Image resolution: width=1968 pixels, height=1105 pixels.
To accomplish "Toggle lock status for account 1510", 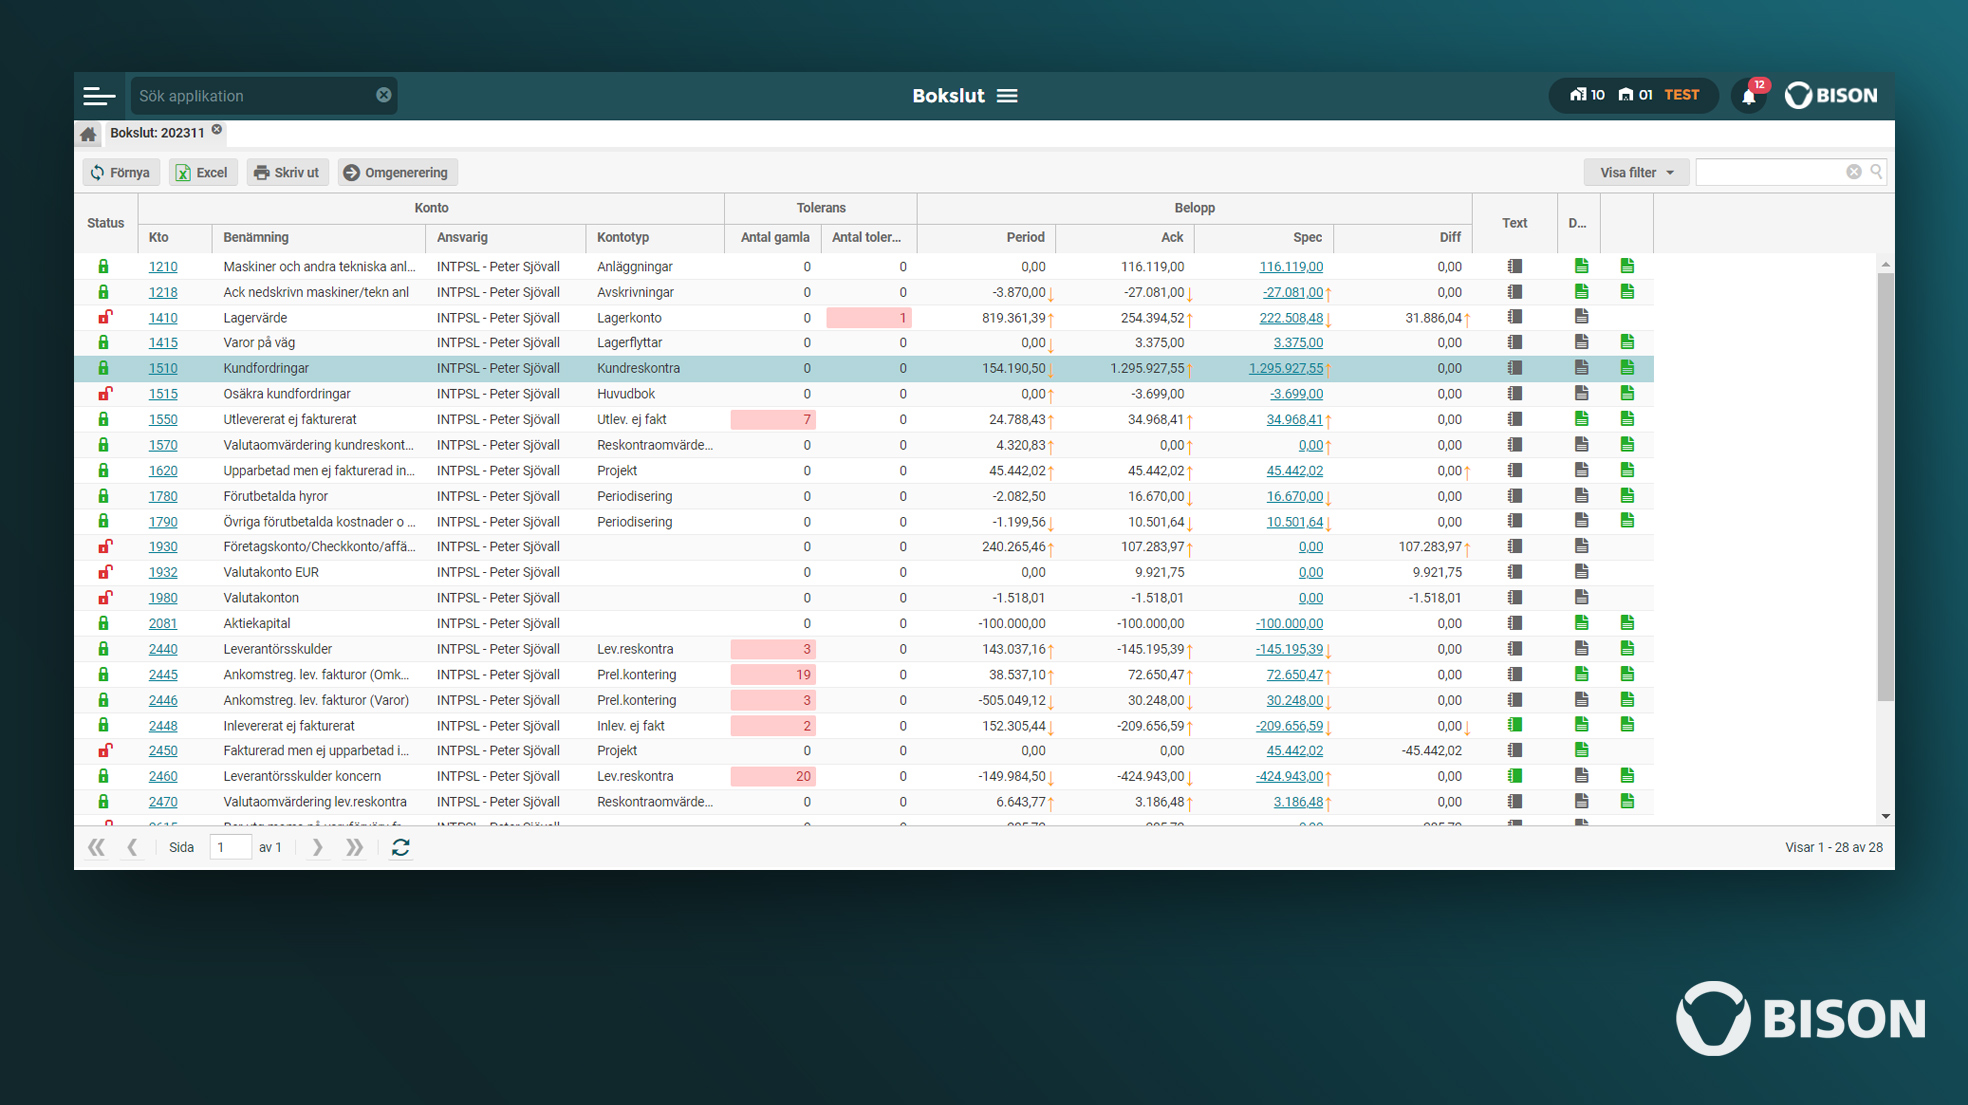I will tap(103, 368).
